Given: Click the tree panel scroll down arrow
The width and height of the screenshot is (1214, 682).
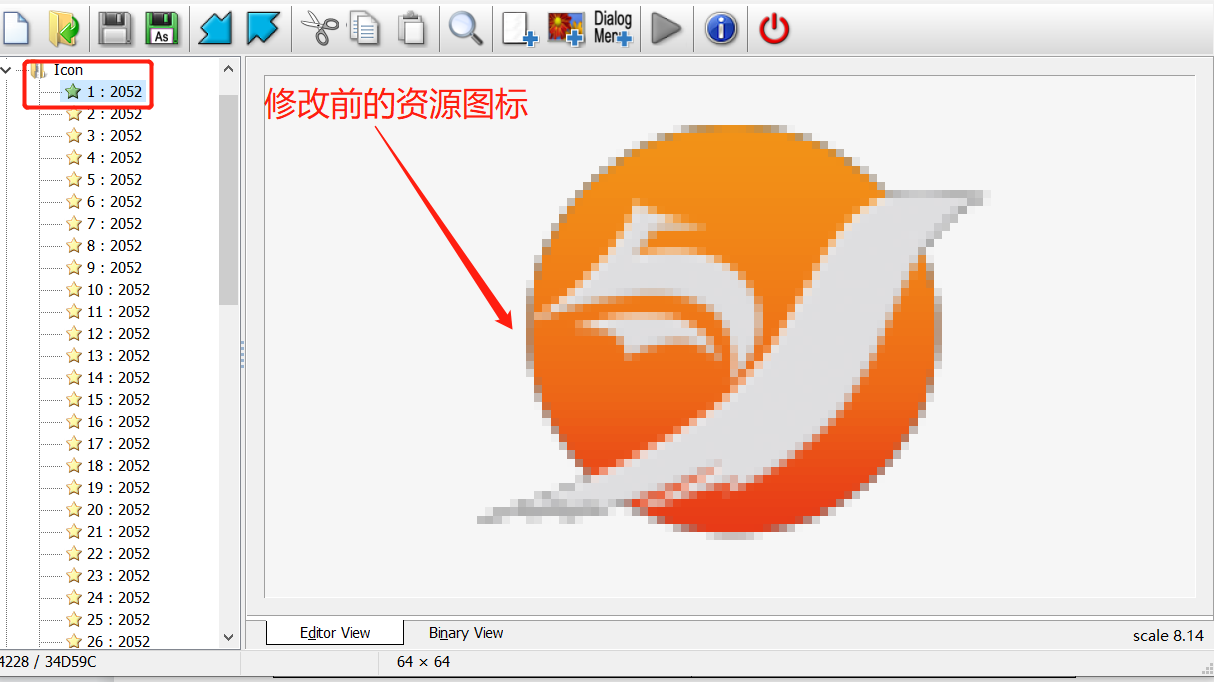Looking at the screenshot, I should [228, 637].
